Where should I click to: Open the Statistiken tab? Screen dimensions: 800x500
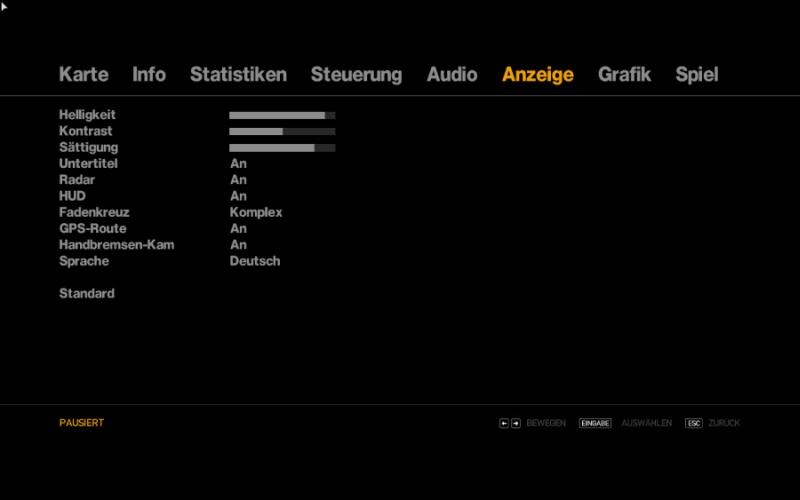(x=238, y=74)
